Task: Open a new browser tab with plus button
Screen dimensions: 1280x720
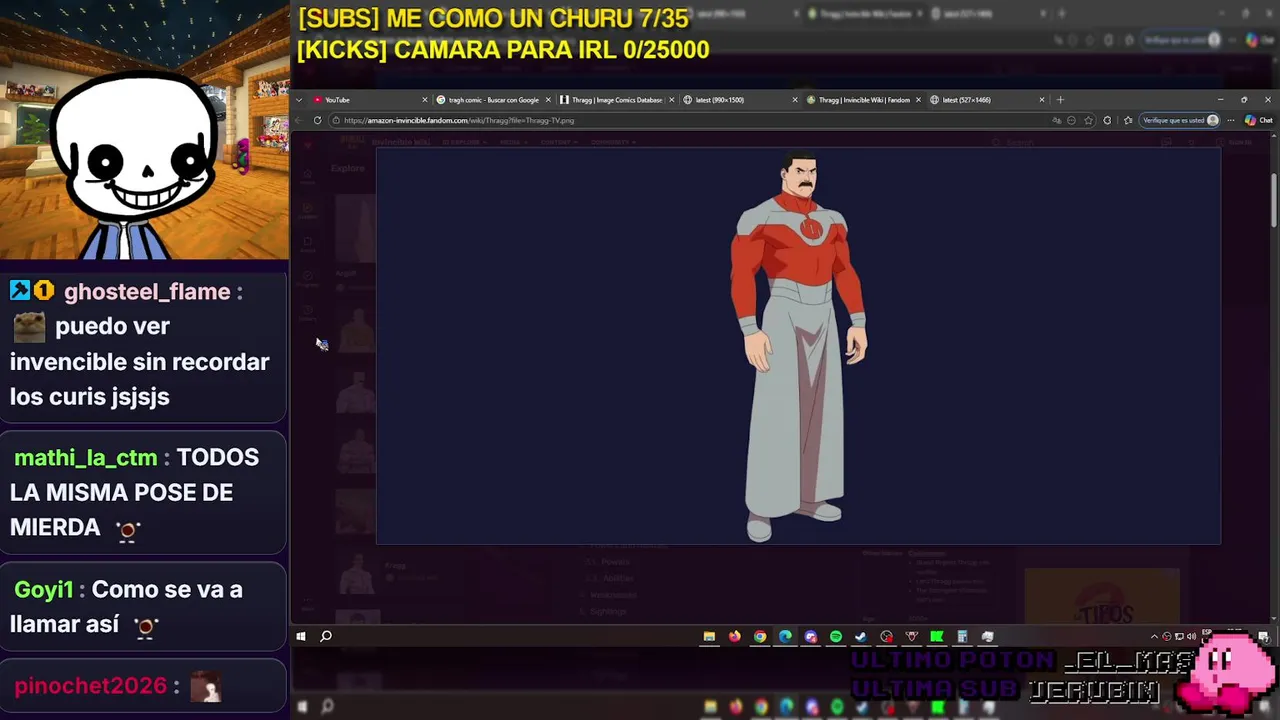Action: [1061, 100]
